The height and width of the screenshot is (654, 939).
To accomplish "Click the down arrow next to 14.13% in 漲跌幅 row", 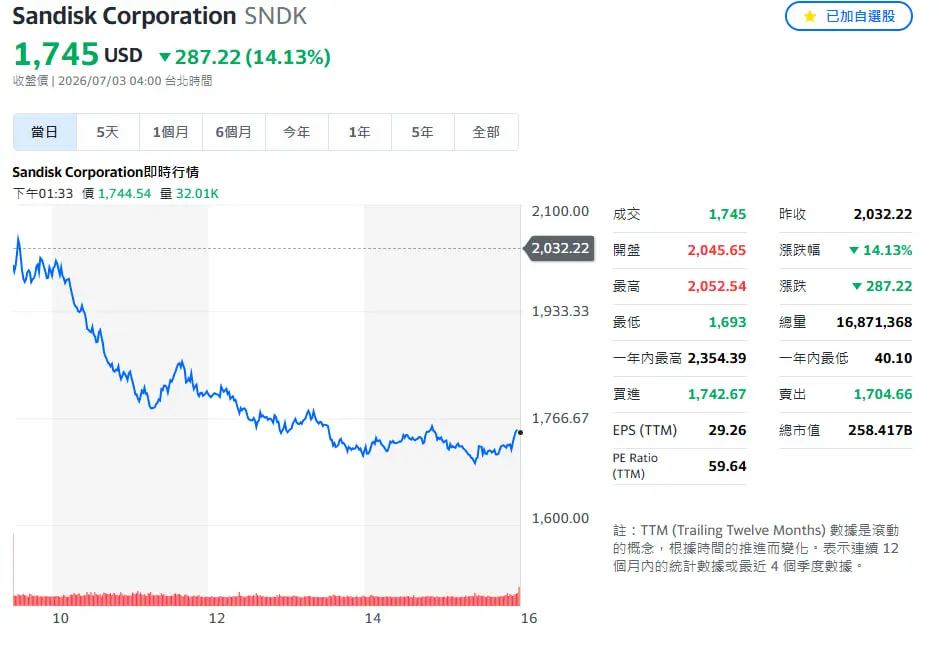I will click(854, 250).
